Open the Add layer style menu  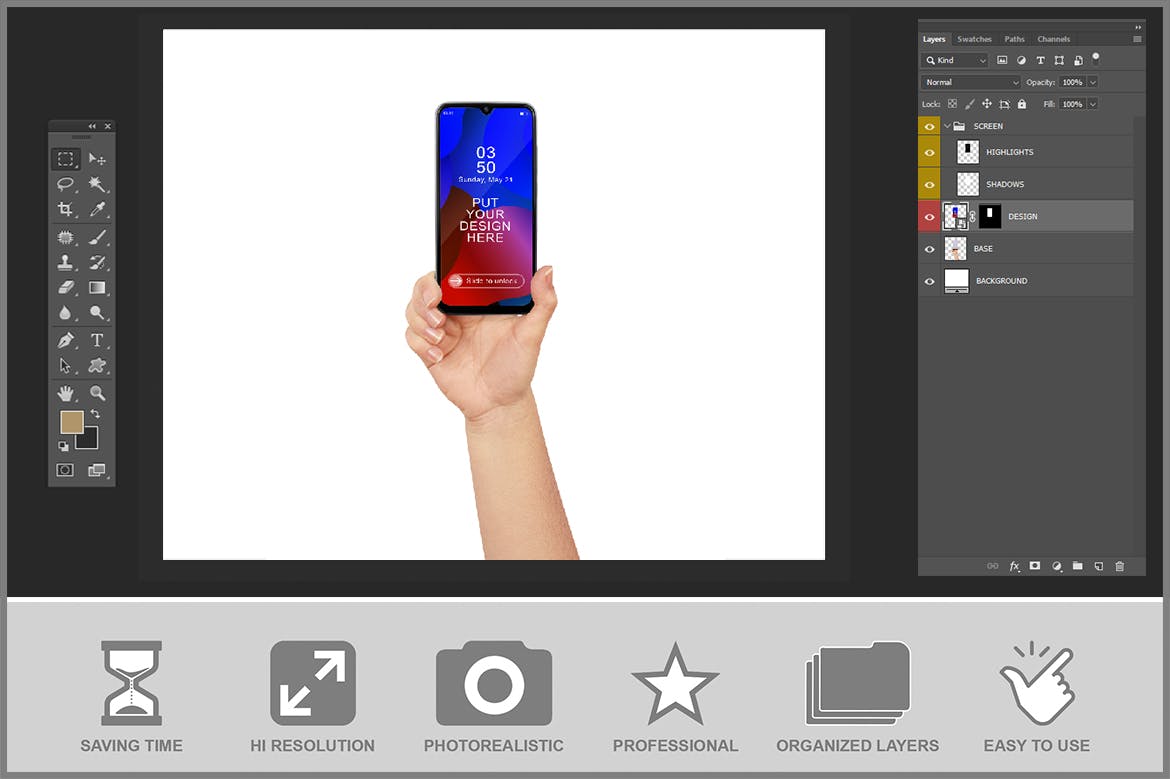pyautogui.click(x=1014, y=566)
